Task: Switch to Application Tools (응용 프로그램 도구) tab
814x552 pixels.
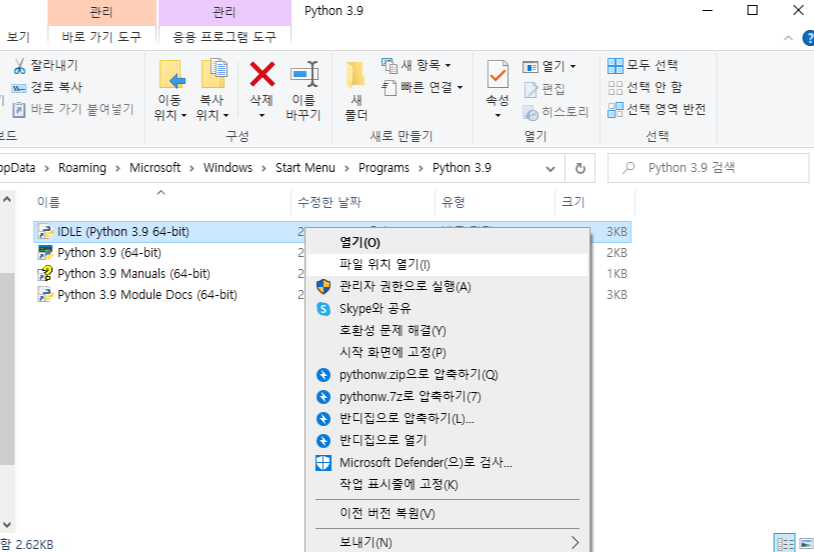Action: 224,37
